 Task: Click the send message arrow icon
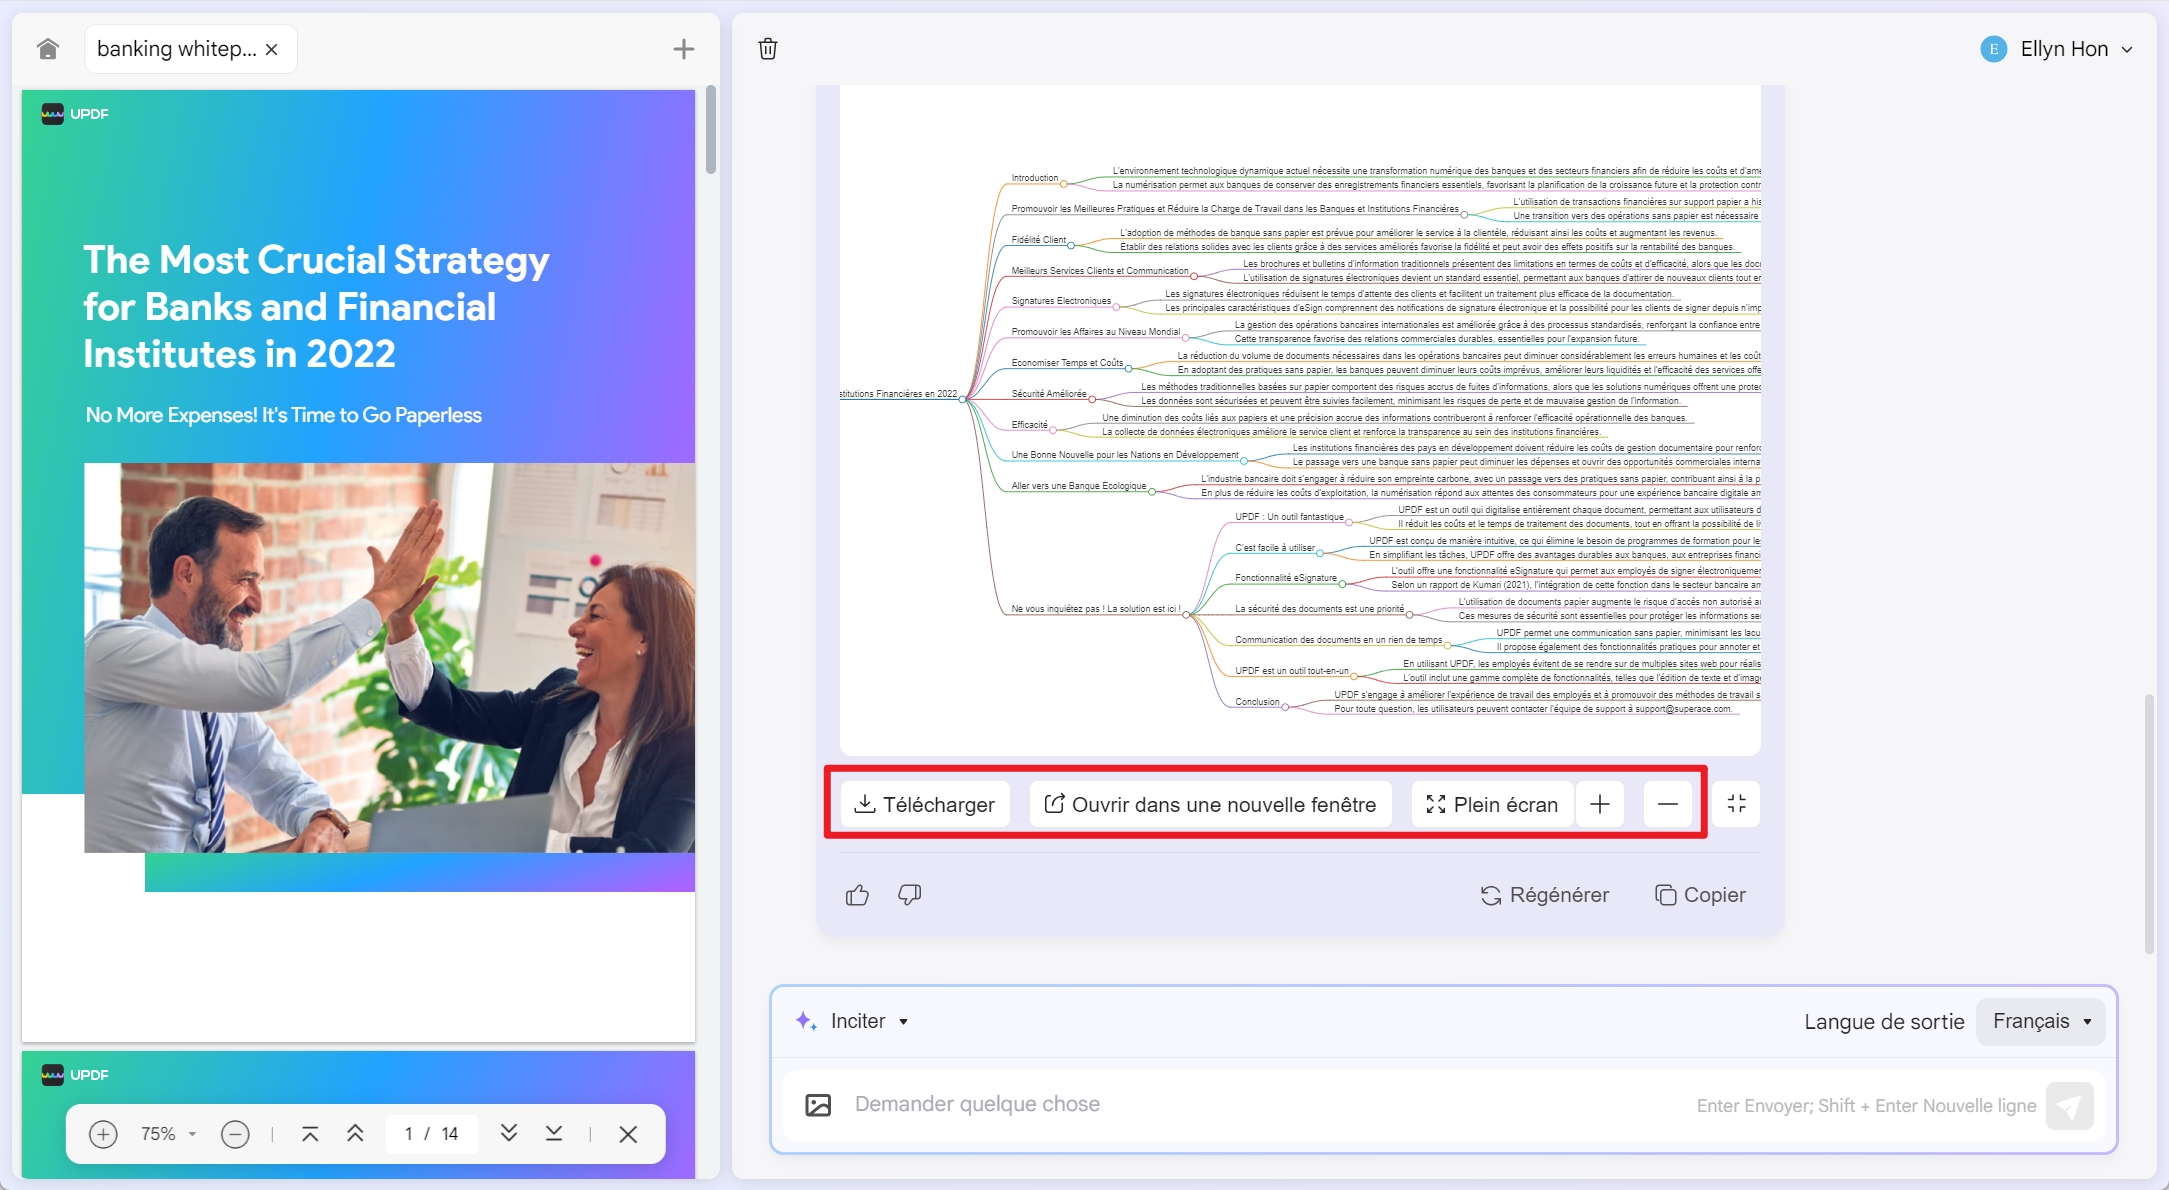(2069, 1106)
